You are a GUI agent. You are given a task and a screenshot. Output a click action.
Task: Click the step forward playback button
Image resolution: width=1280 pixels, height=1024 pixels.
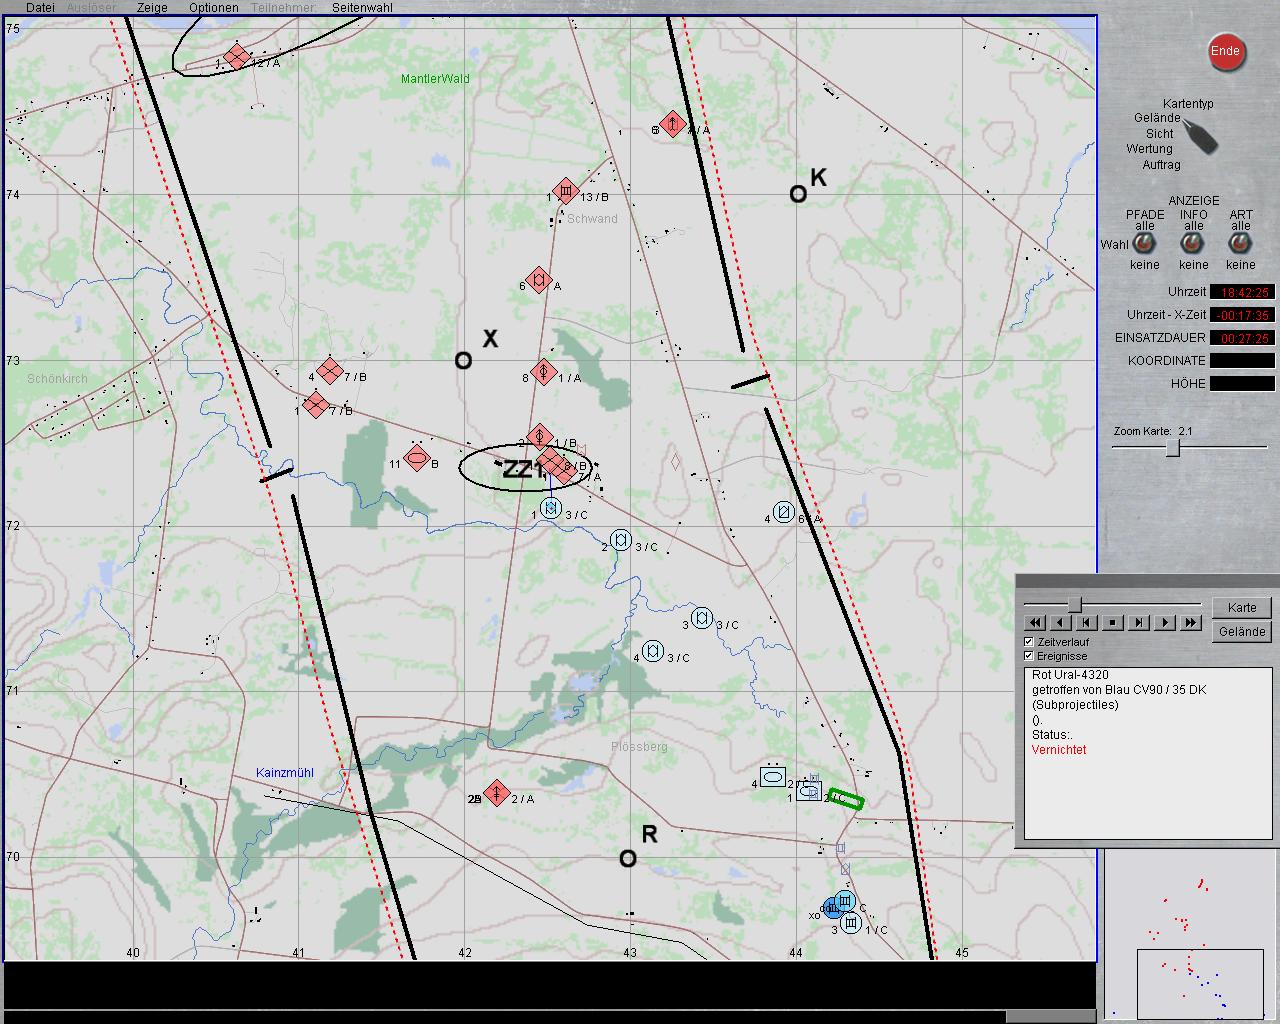tap(1139, 622)
